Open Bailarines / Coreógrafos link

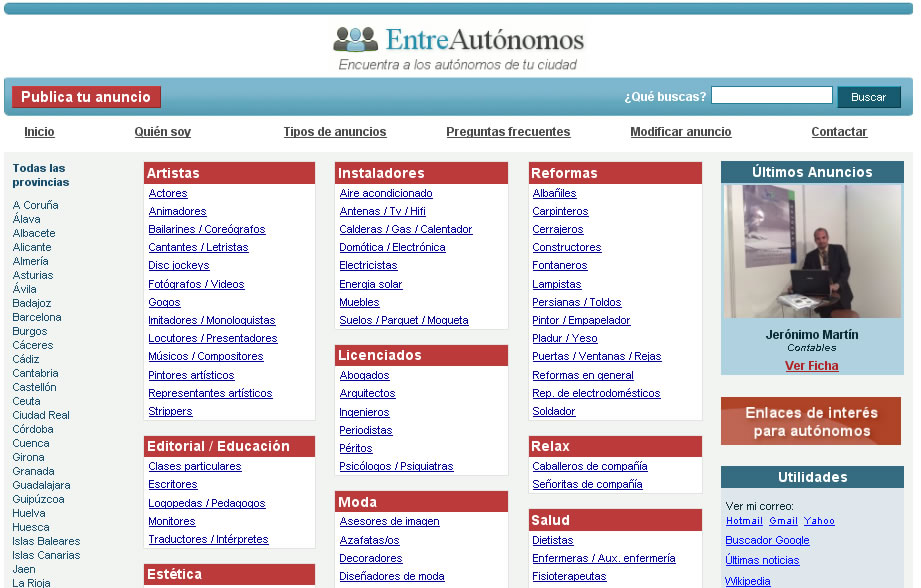click(207, 229)
